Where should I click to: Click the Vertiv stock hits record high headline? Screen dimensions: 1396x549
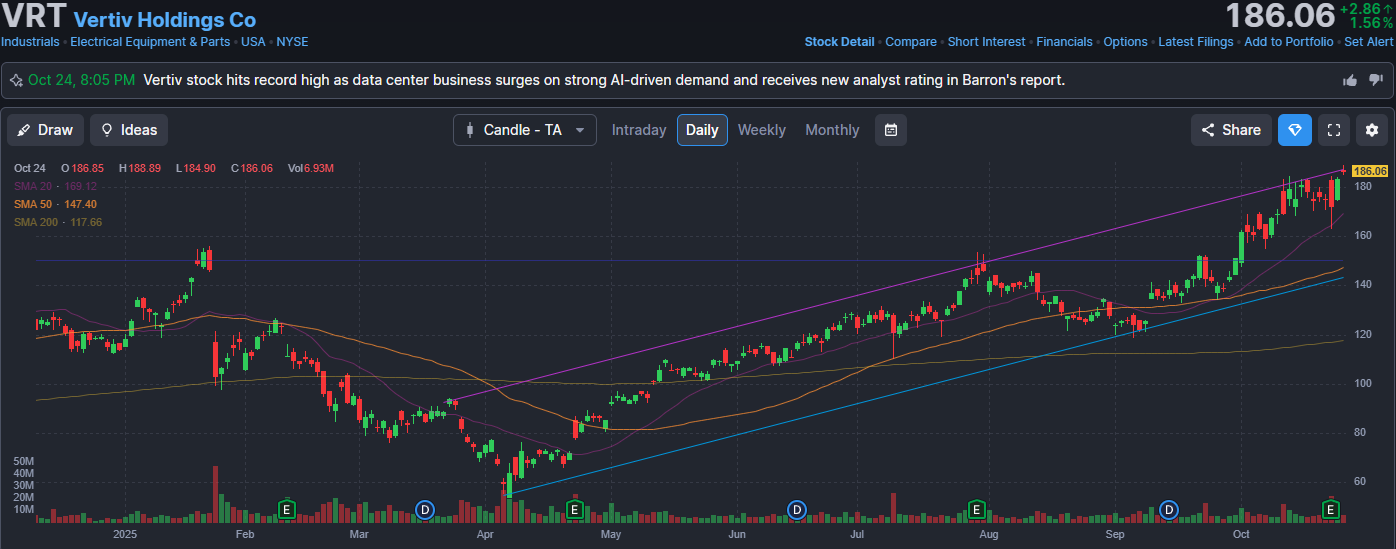pyautogui.click(x=604, y=80)
